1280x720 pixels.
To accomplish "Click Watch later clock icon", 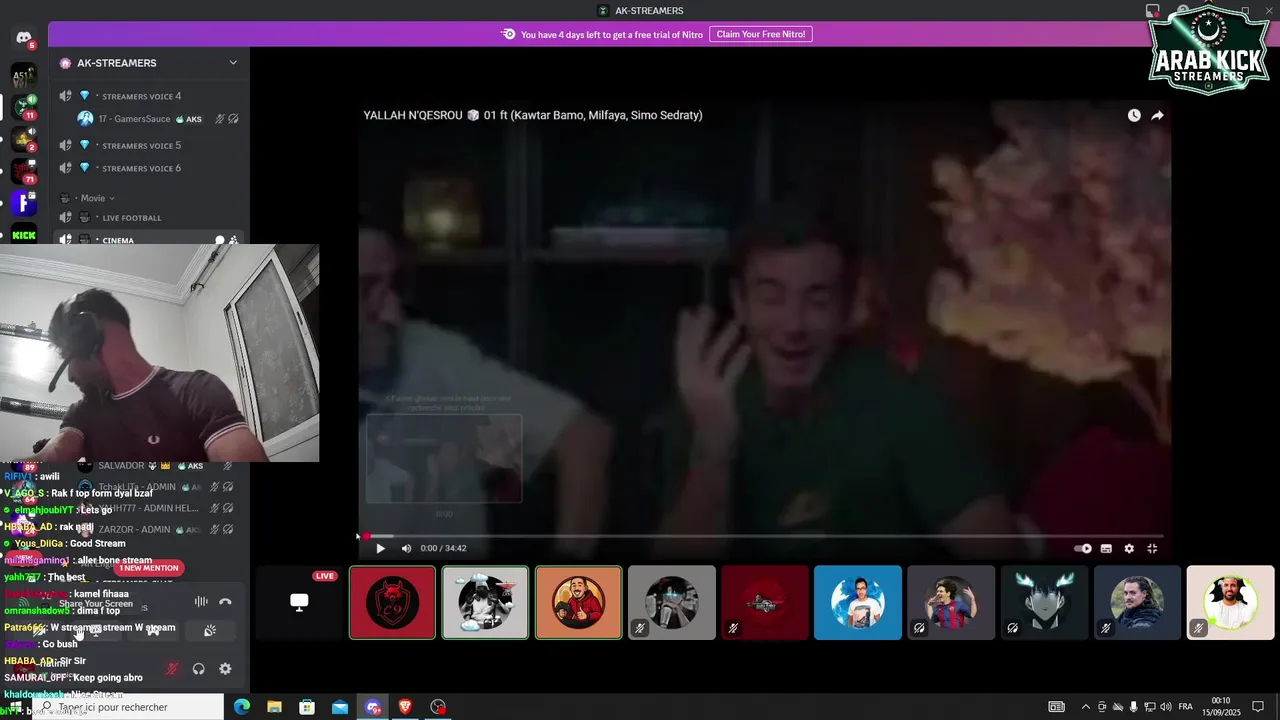I will click(1134, 115).
